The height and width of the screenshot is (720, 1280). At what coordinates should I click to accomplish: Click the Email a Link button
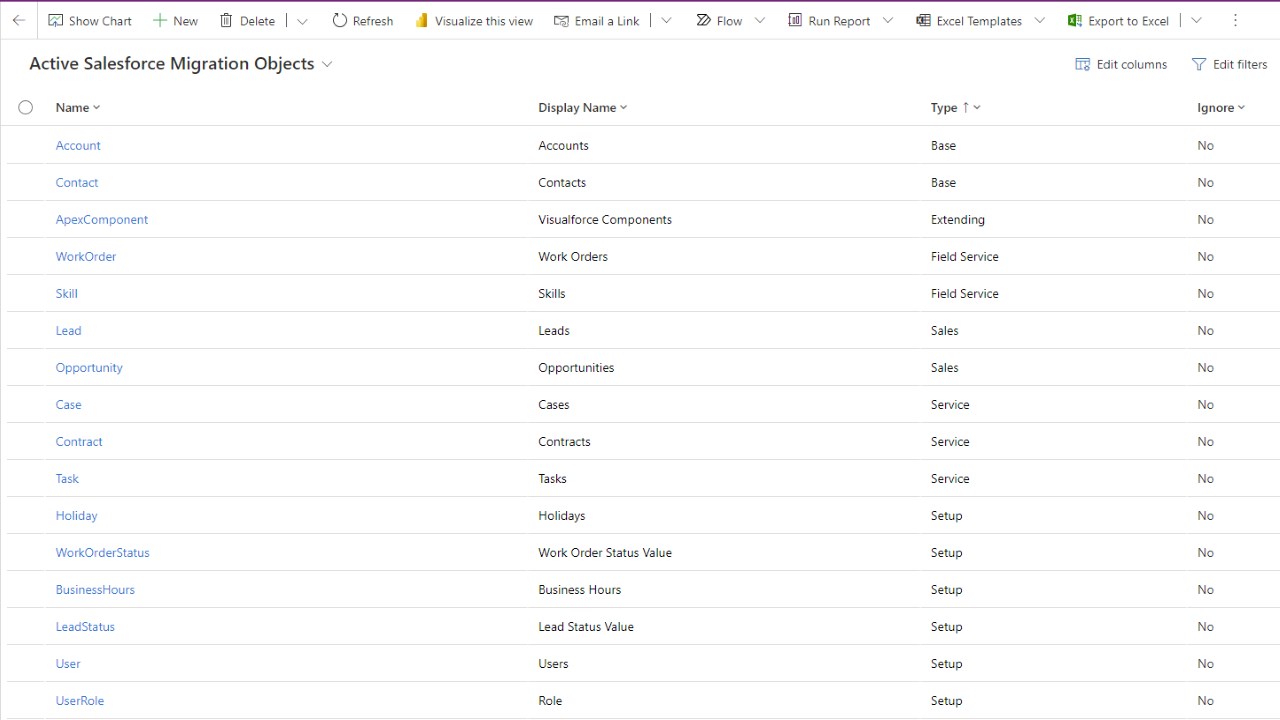(597, 20)
